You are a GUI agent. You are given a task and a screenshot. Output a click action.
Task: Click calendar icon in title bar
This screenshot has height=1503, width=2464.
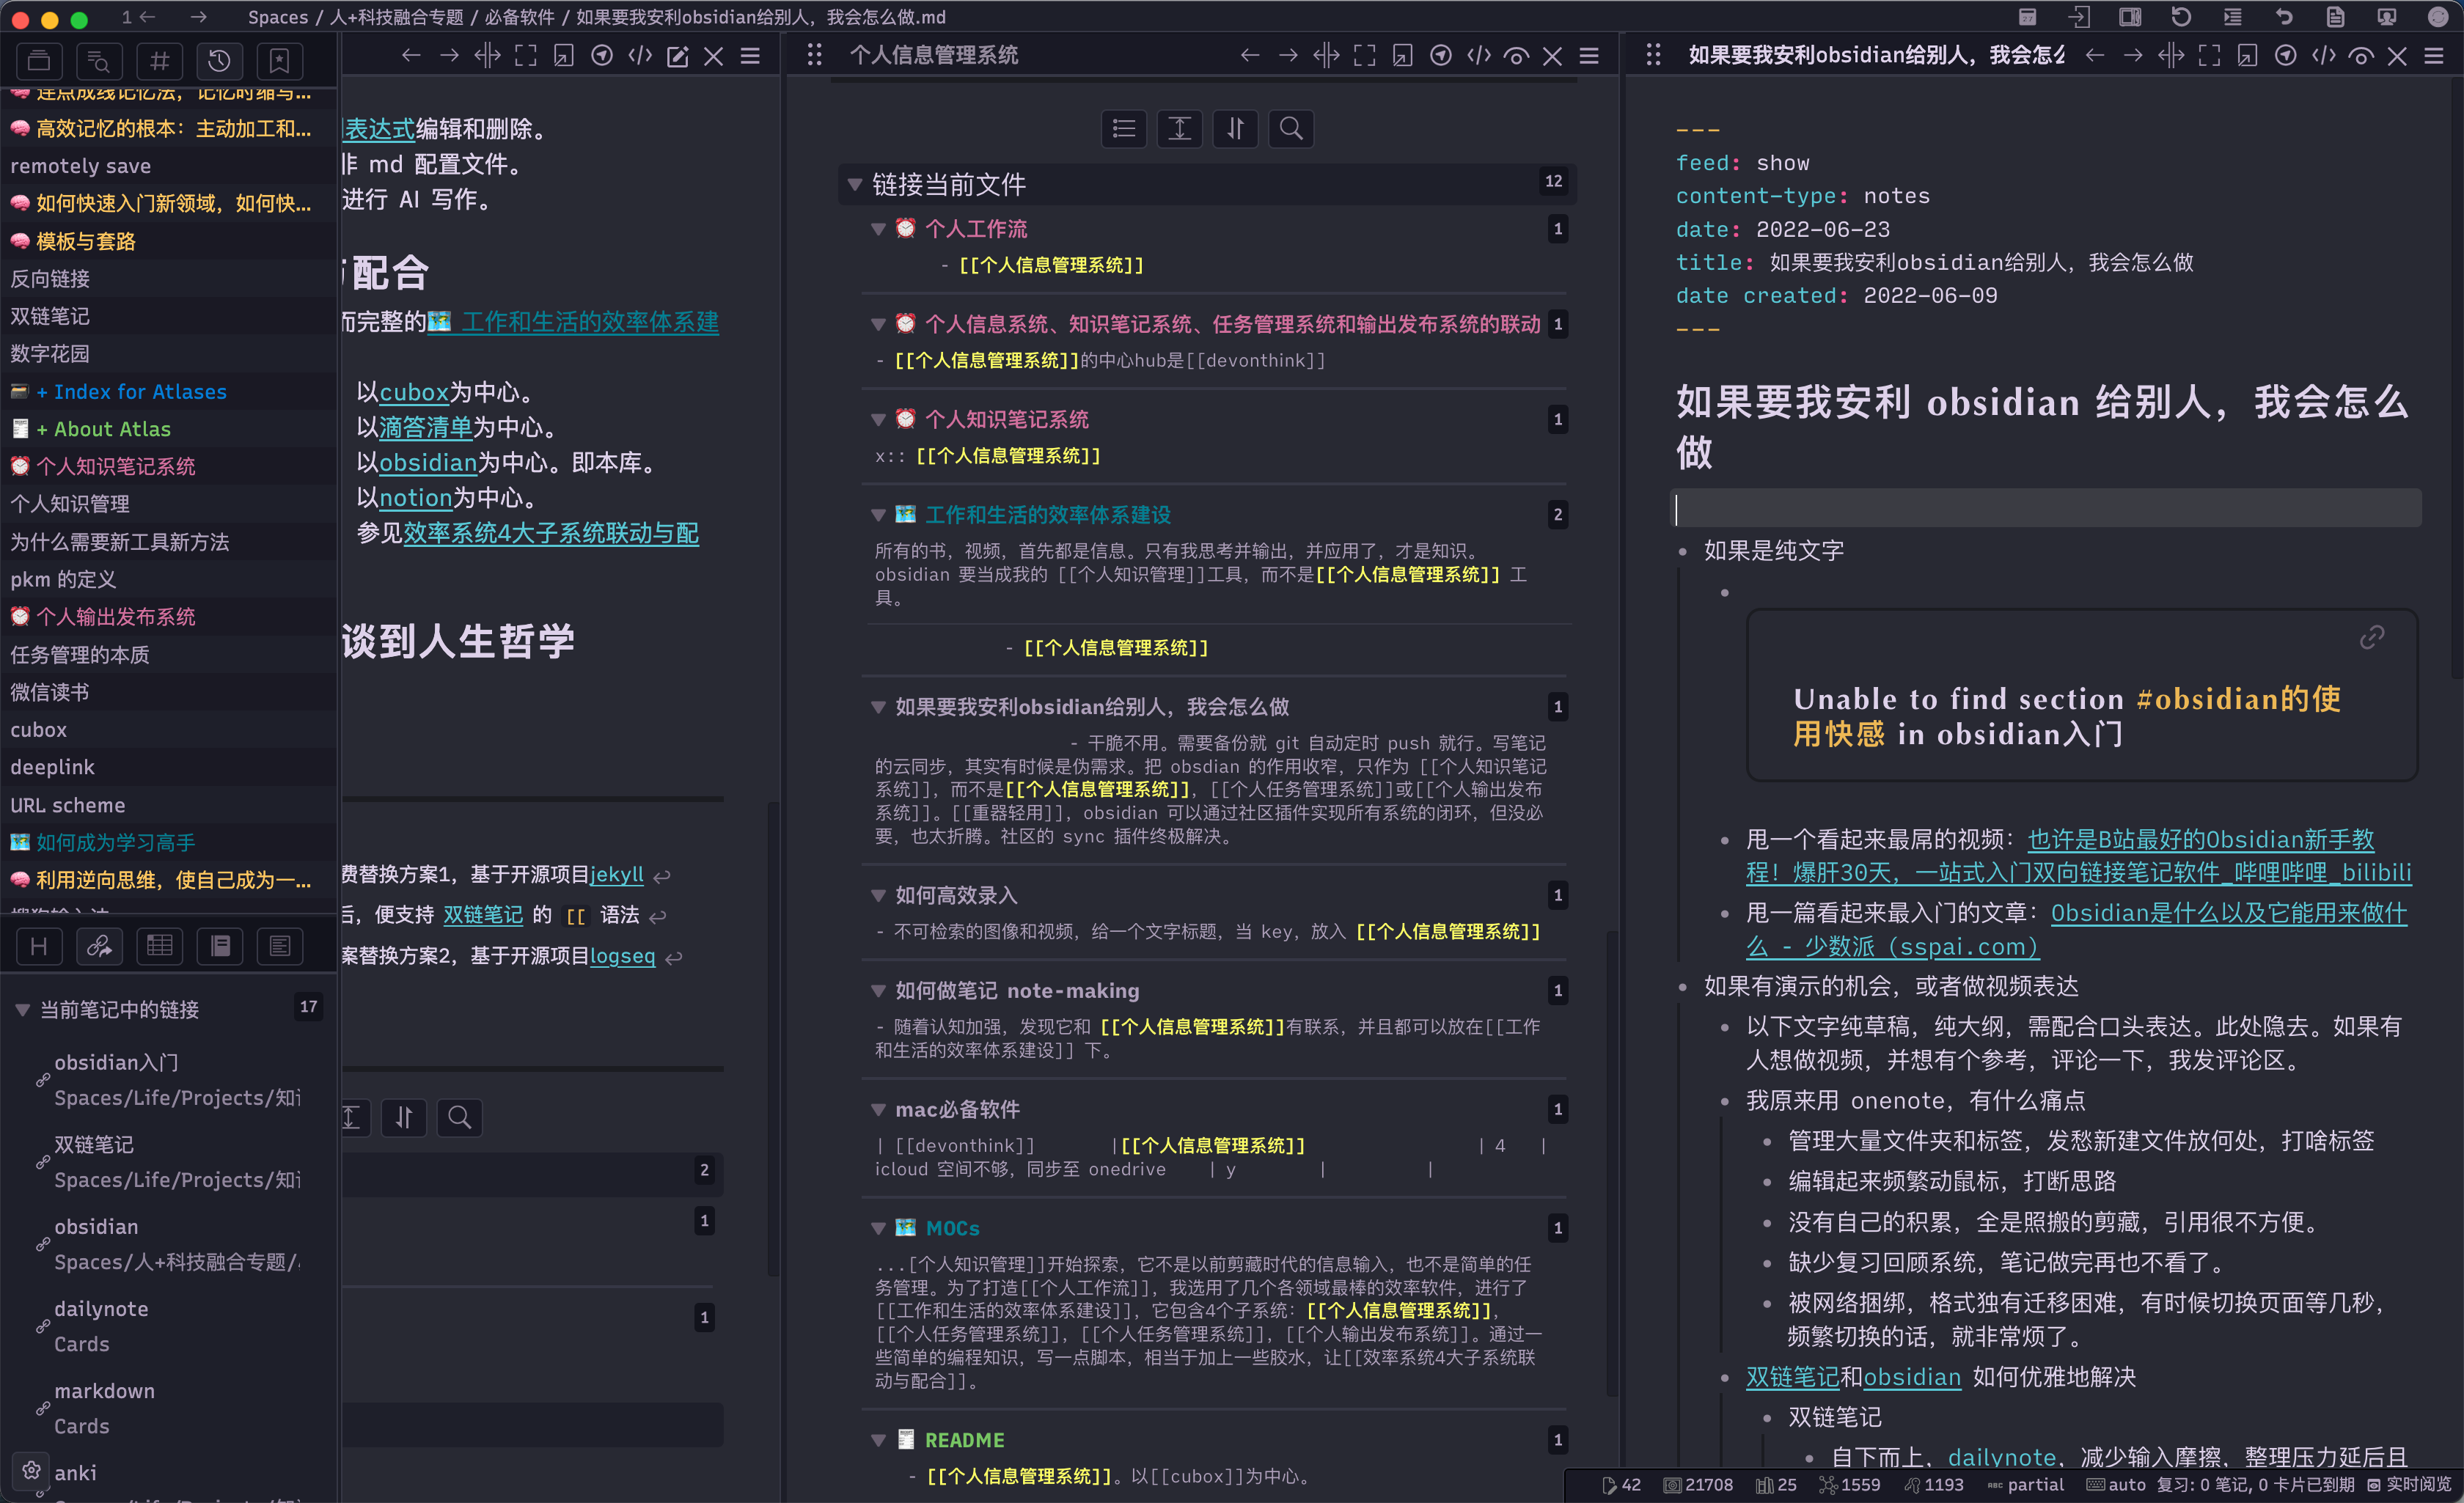point(2027,17)
